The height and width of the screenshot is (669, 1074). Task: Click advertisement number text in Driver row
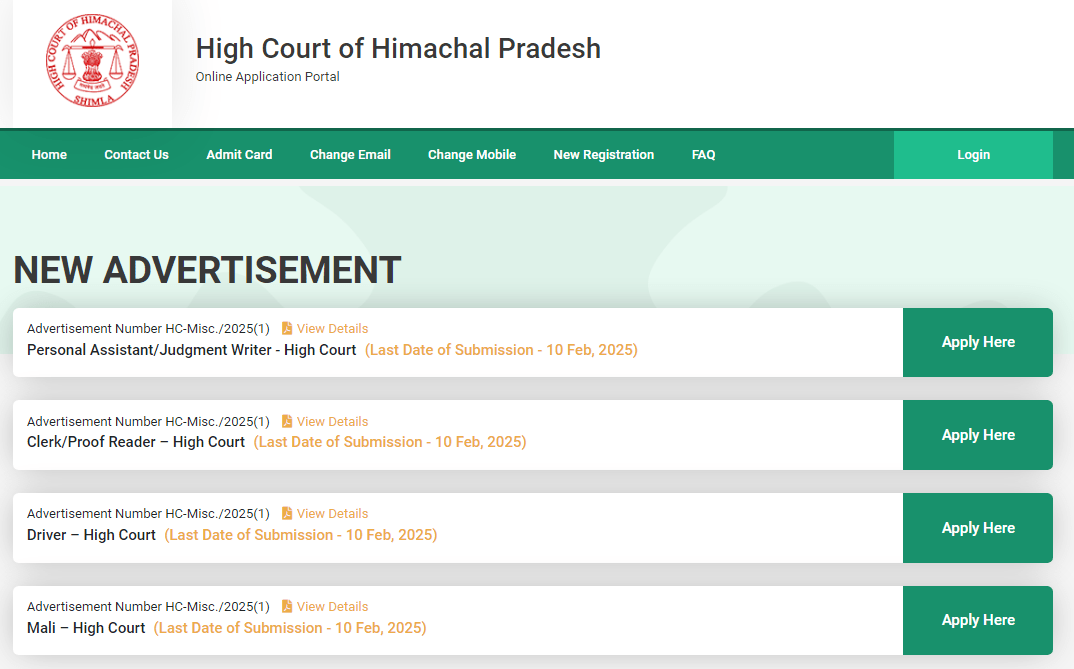(148, 514)
